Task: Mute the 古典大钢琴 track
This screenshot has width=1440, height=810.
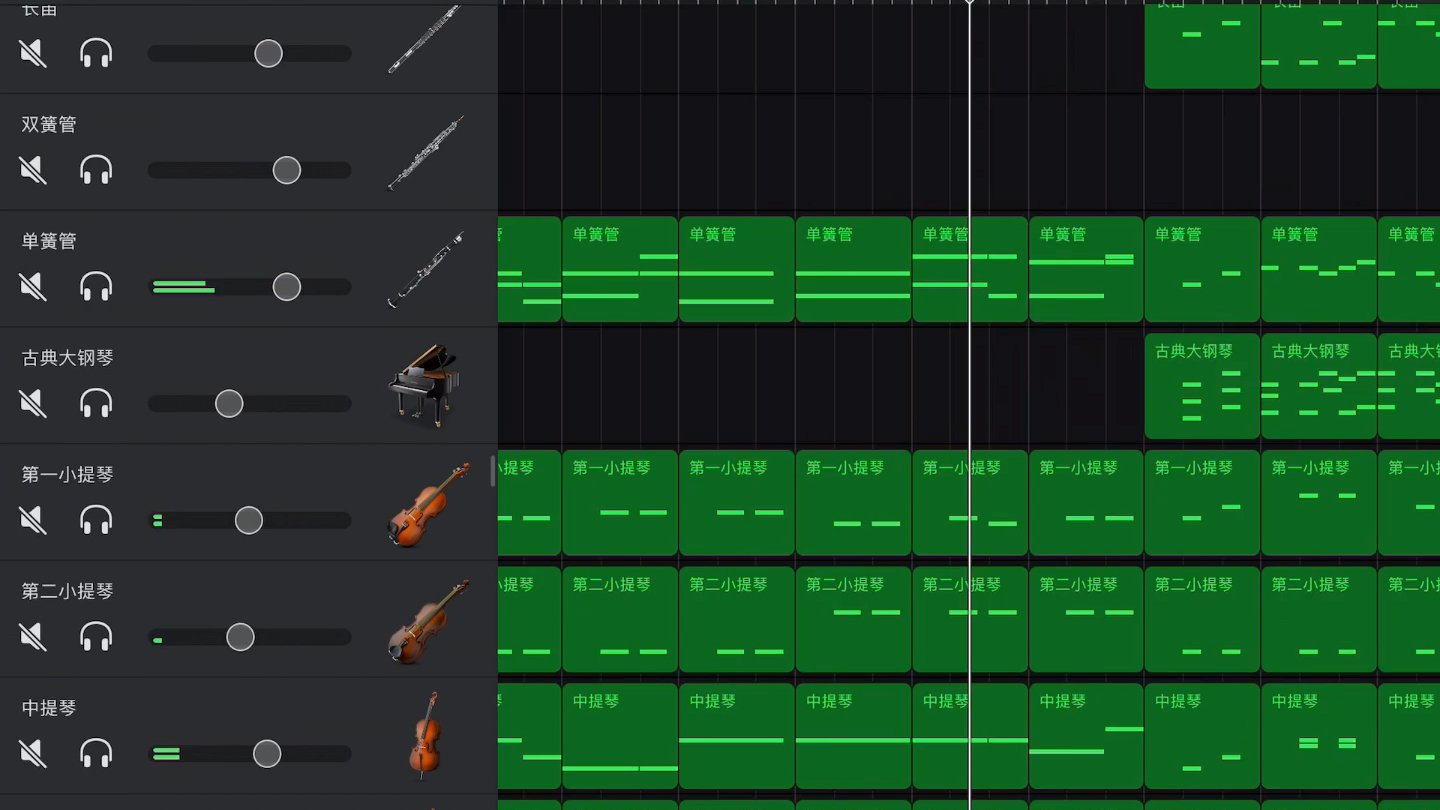Action: pos(33,403)
